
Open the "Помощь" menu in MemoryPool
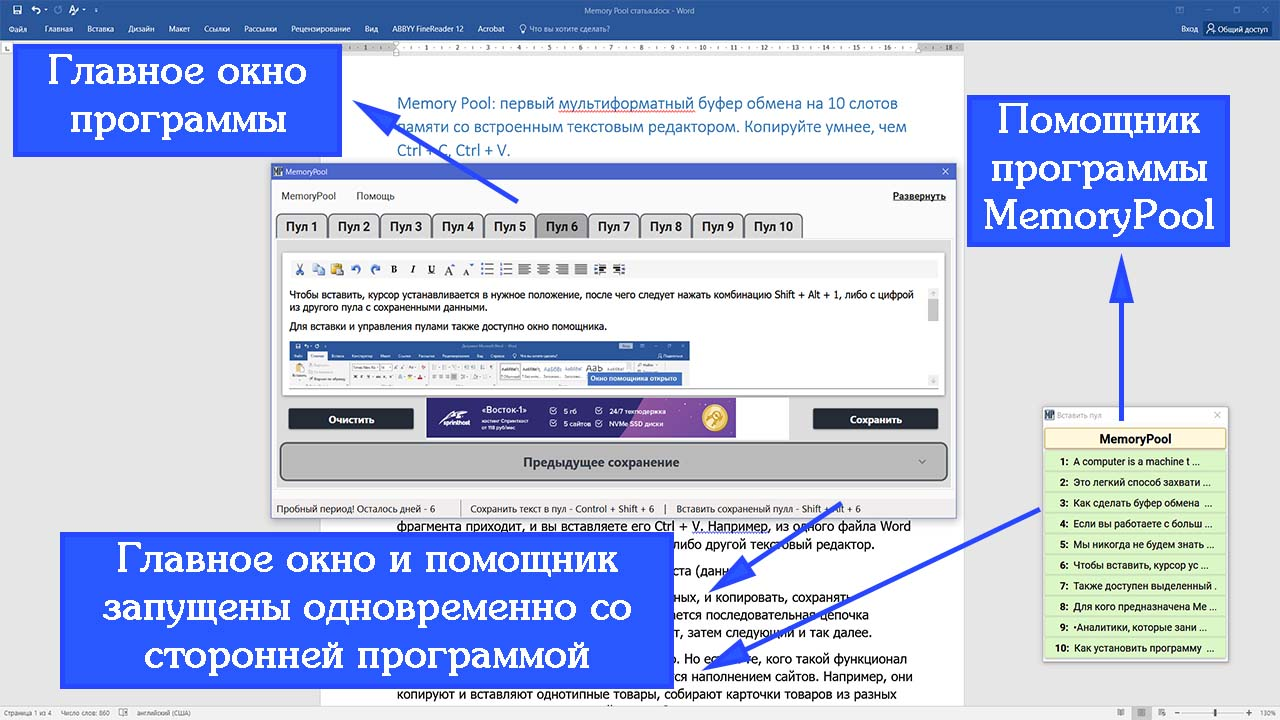[x=375, y=196]
